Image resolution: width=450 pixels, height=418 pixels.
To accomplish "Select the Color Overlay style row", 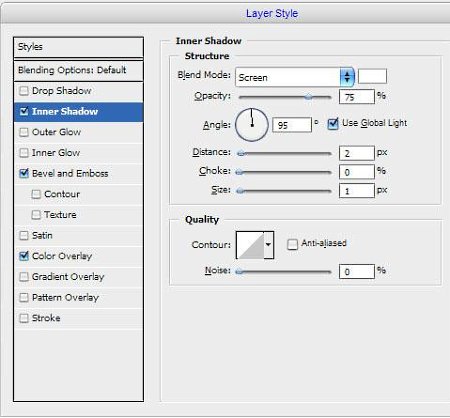I will 79,256.
